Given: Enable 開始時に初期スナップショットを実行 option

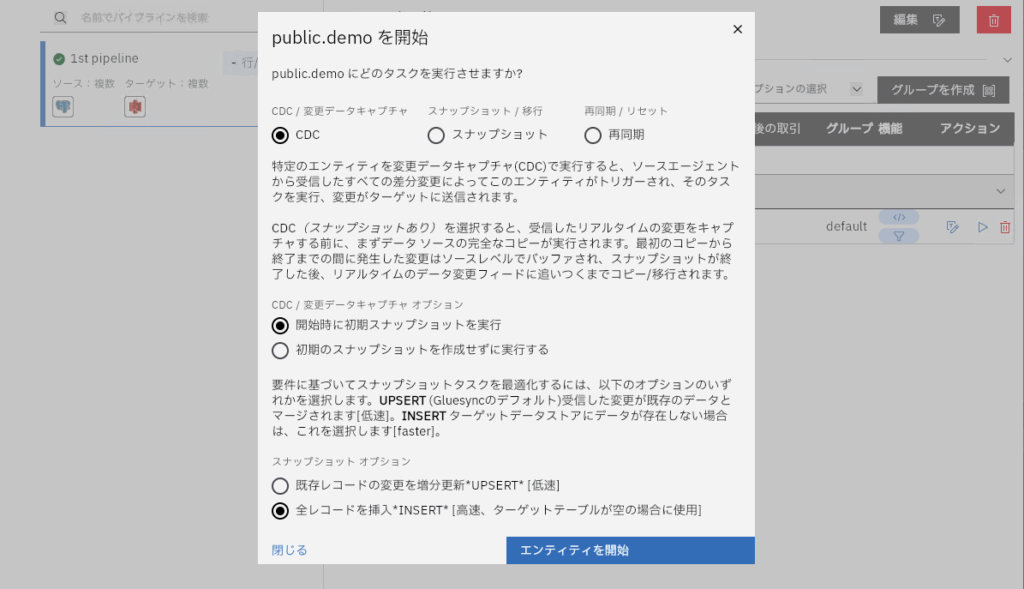Looking at the screenshot, I should pyautogui.click(x=280, y=325).
